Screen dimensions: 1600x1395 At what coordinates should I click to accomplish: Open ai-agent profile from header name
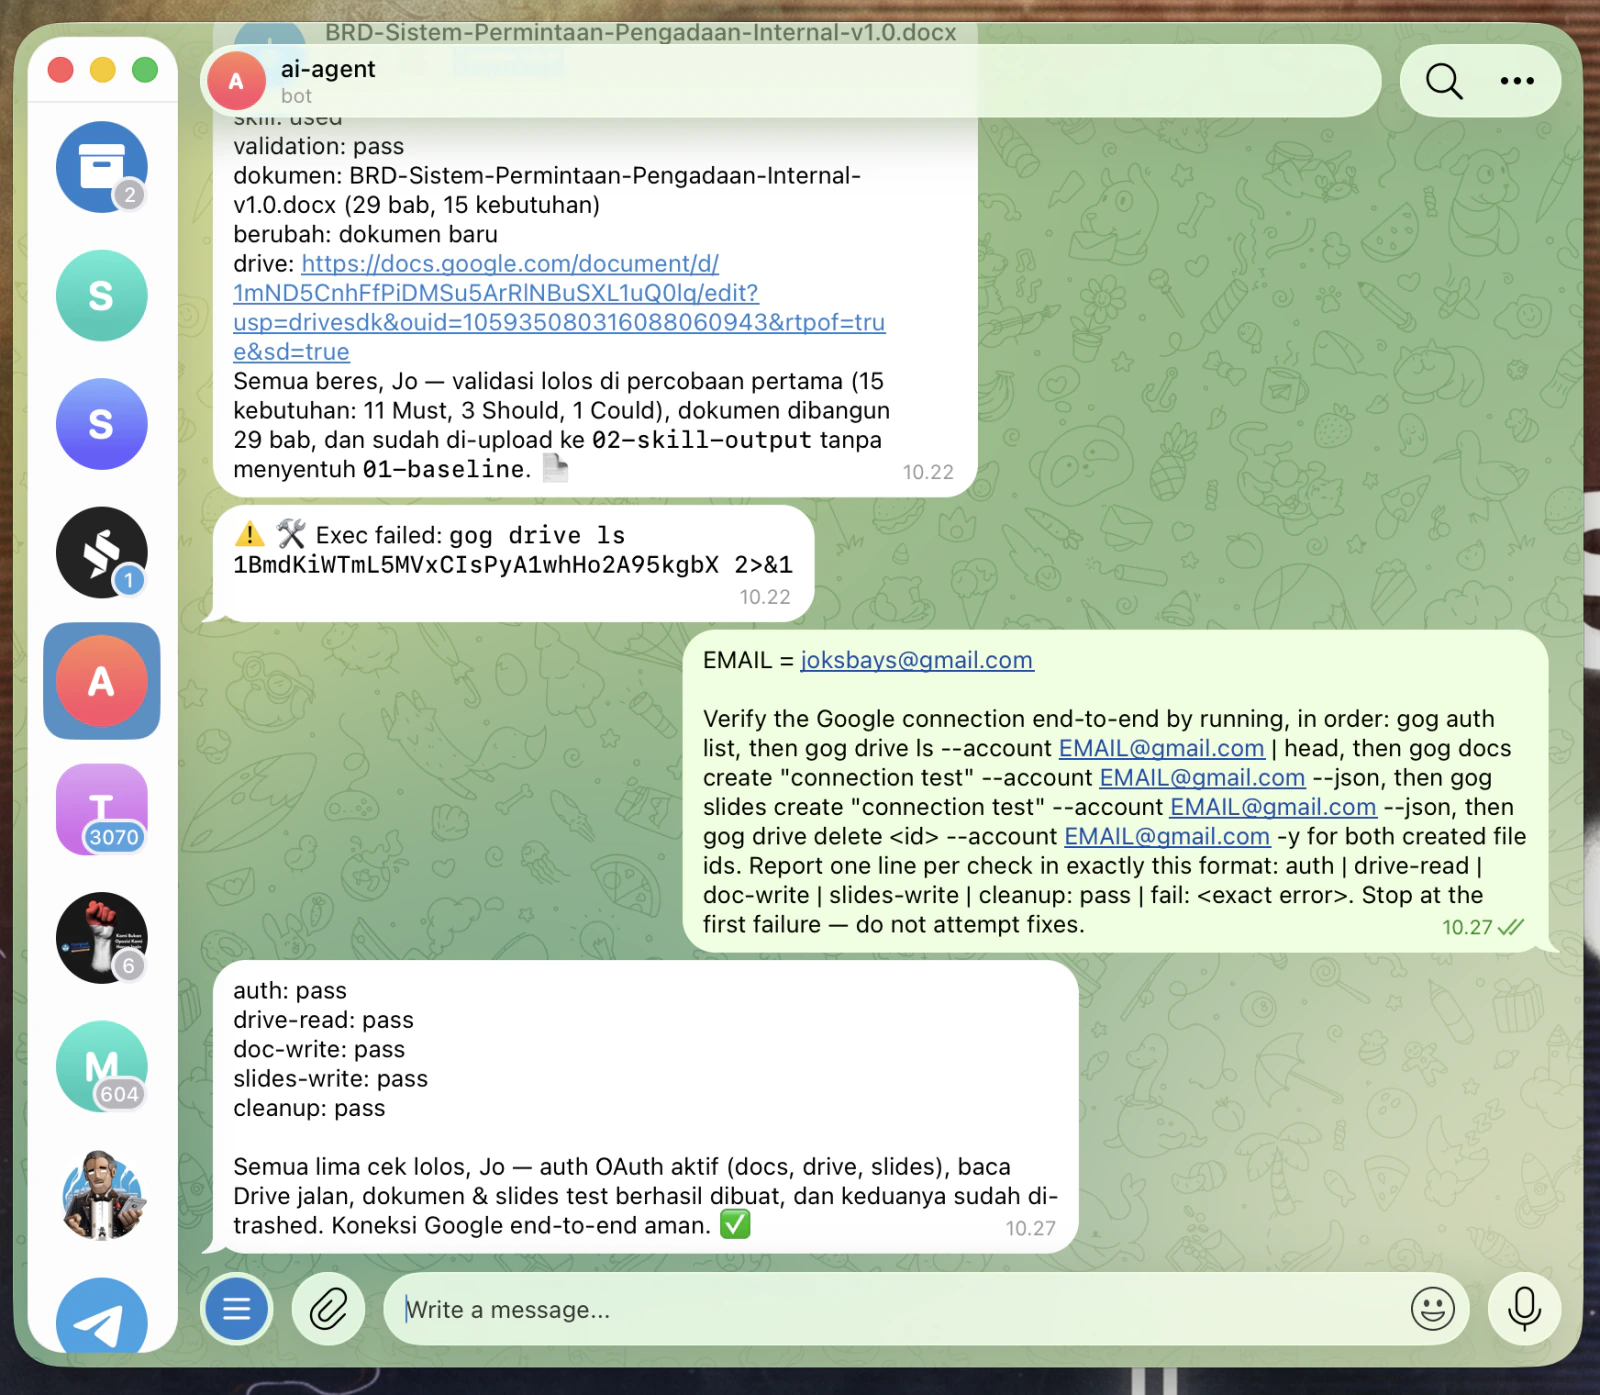[x=328, y=69]
